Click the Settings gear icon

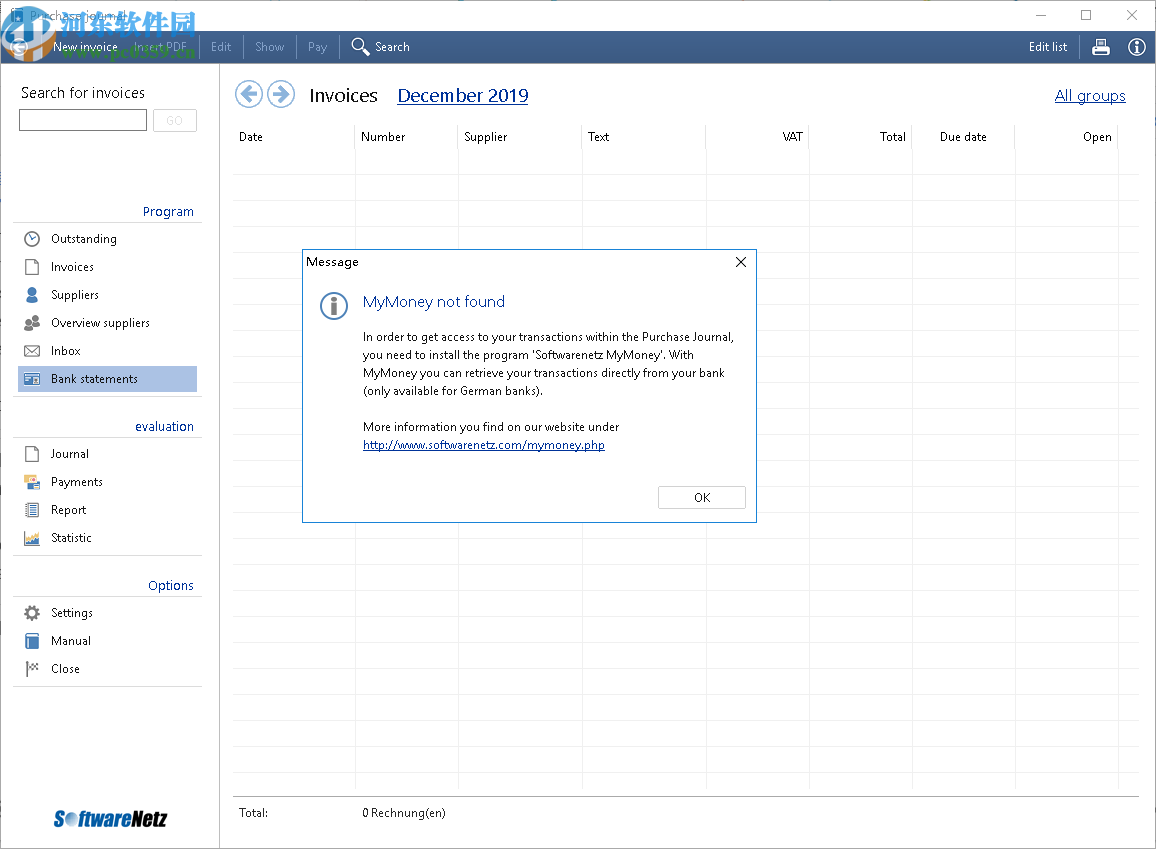point(32,613)
